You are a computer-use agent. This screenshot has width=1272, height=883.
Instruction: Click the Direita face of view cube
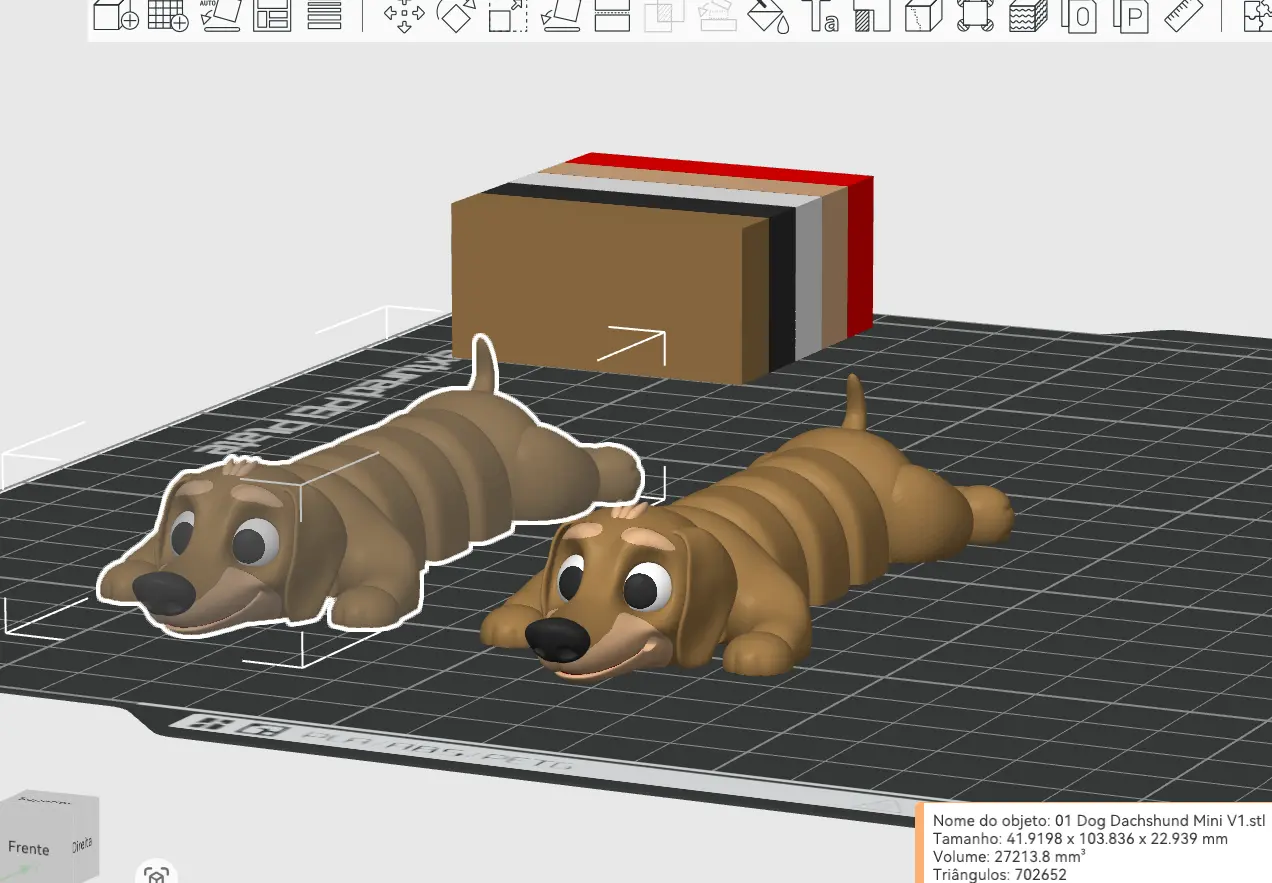(x=82, y=844)
